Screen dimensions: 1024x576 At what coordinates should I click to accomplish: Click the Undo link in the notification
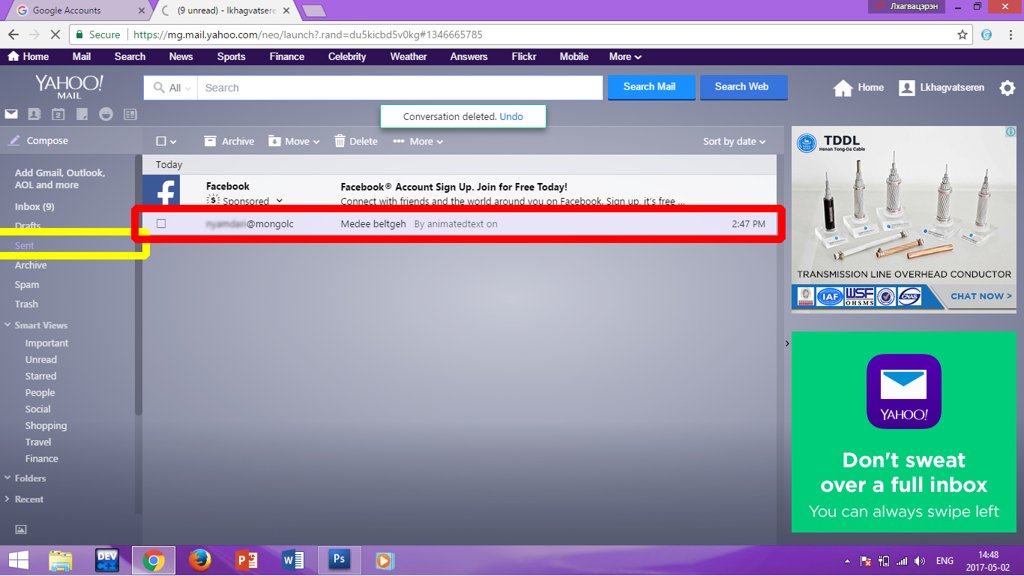point(511,117)
